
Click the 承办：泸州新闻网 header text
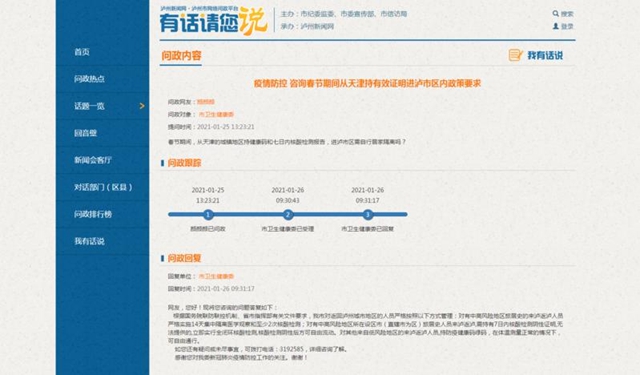[307, 27]
